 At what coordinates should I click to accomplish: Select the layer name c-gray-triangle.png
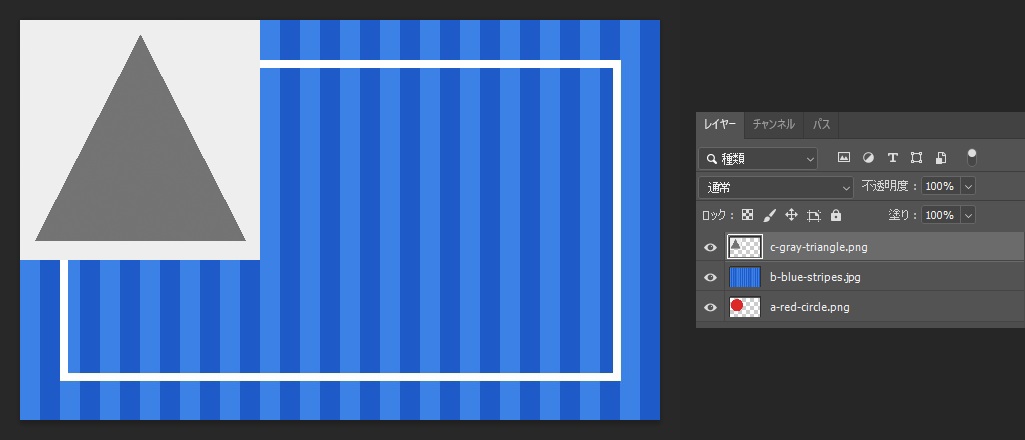click(818, 247)
